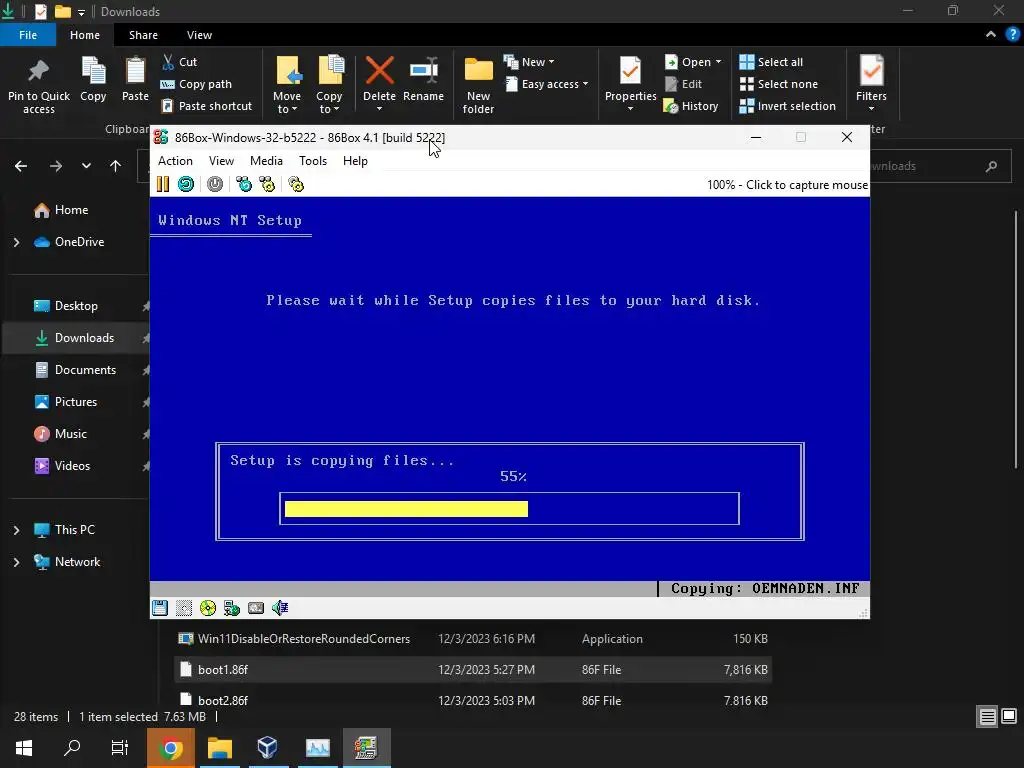The width and height of the screenshot is (1024, 768).
Task: Open Properties from the ribbon
Action: [630, 84]
